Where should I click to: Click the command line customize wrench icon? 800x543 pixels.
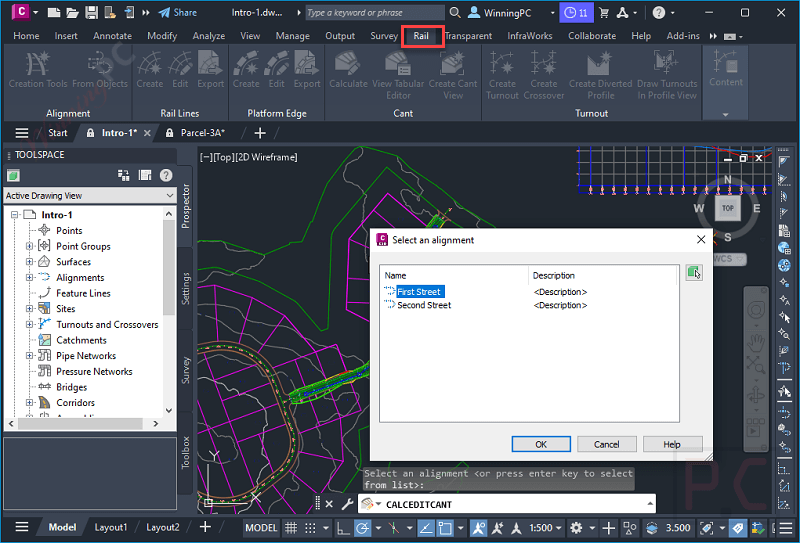pos(347,504)
